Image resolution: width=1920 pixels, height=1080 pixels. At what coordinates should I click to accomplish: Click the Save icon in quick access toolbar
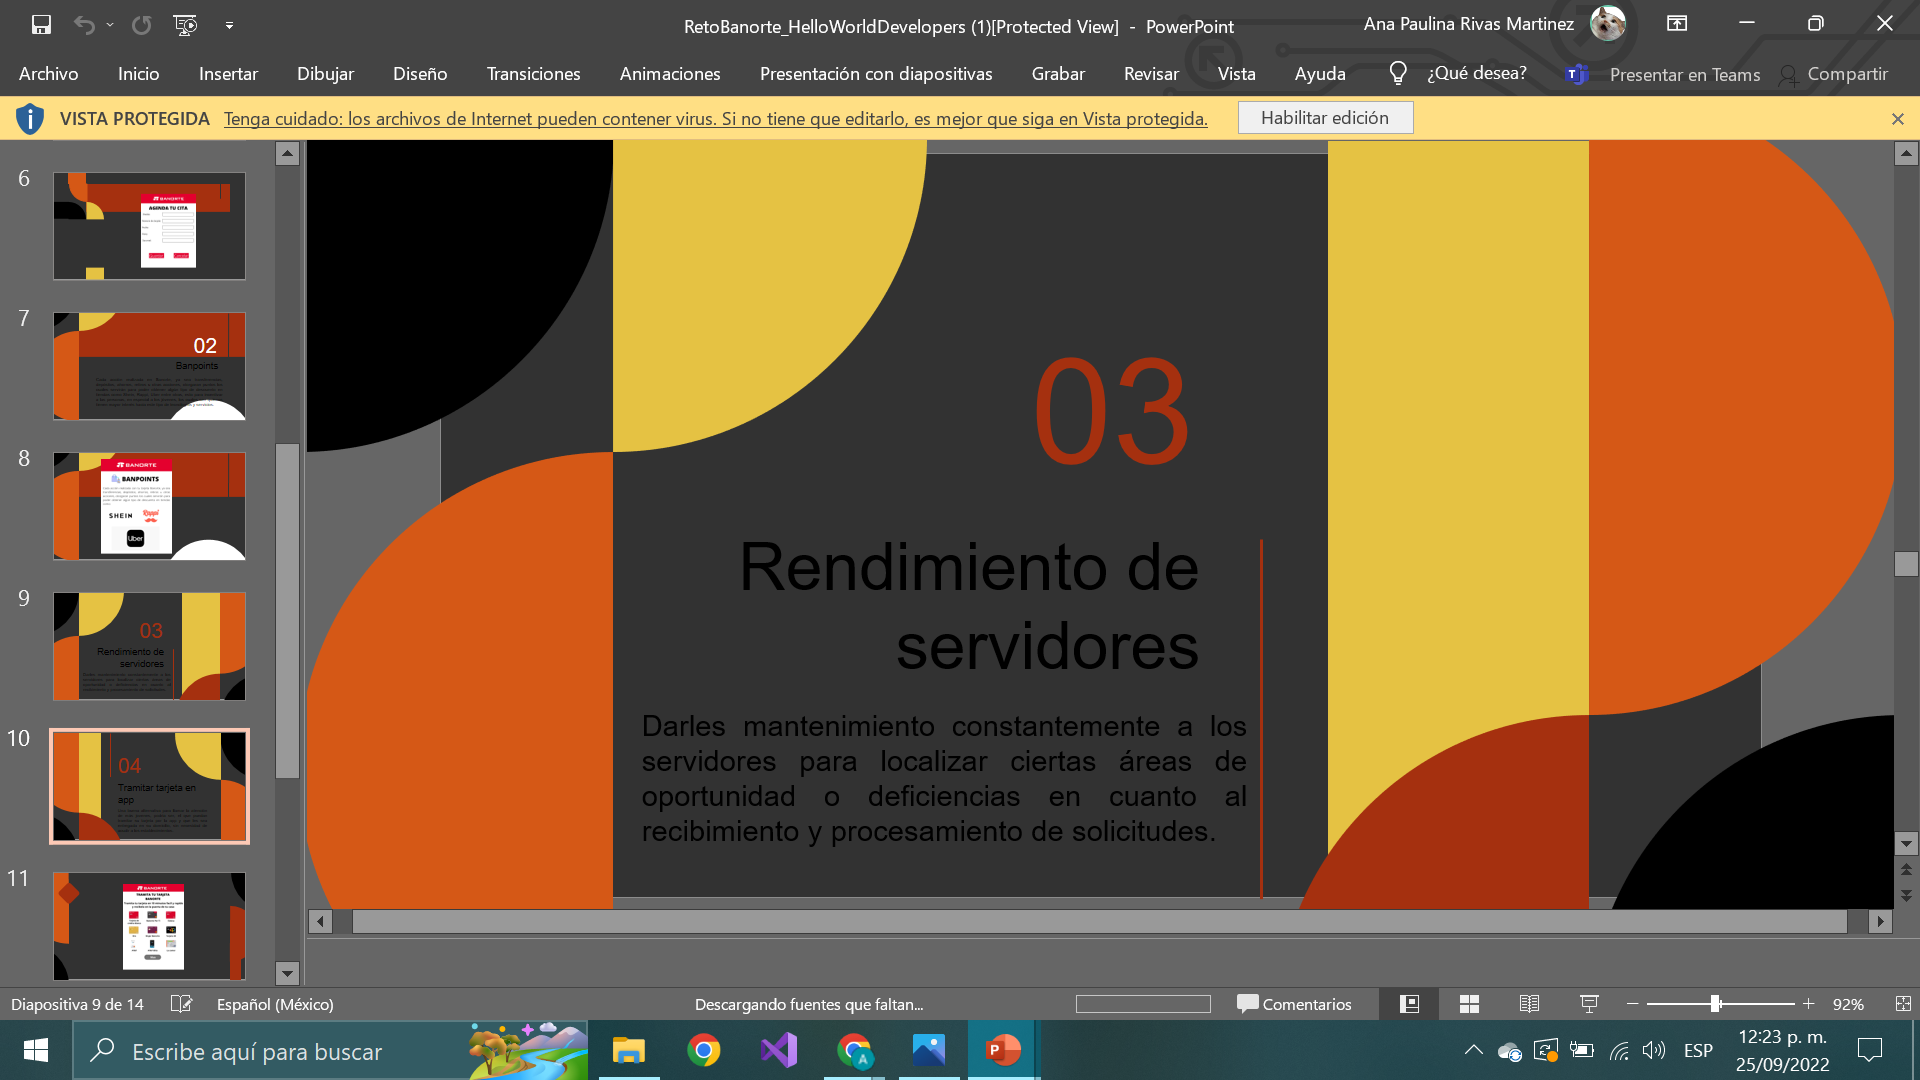point(41,25)
